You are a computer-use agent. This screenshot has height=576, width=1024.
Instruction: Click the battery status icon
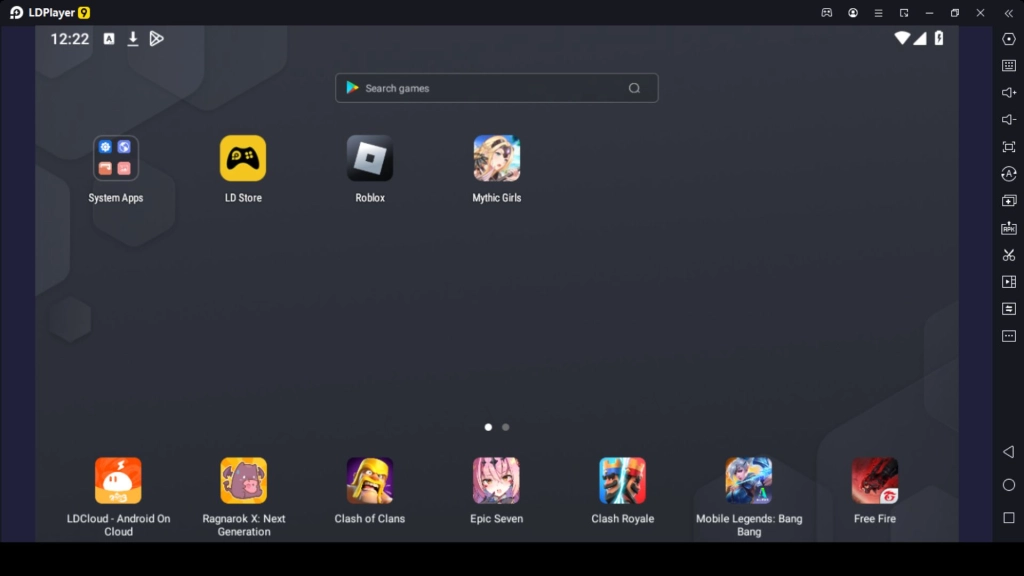coord(938,38)
